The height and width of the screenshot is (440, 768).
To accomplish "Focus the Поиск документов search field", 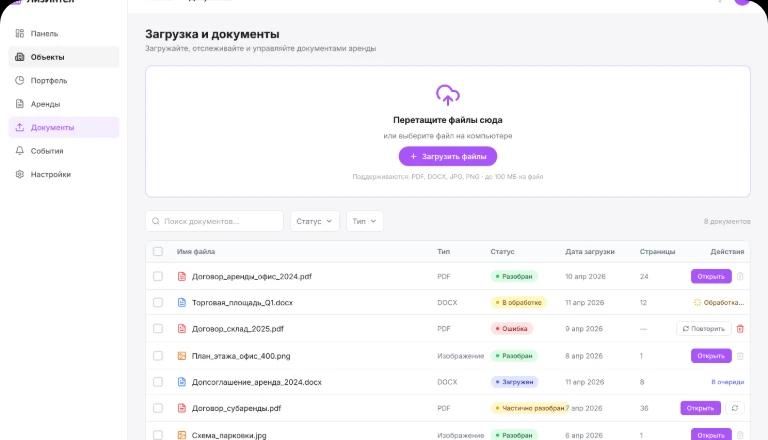I will coord(214,221).
